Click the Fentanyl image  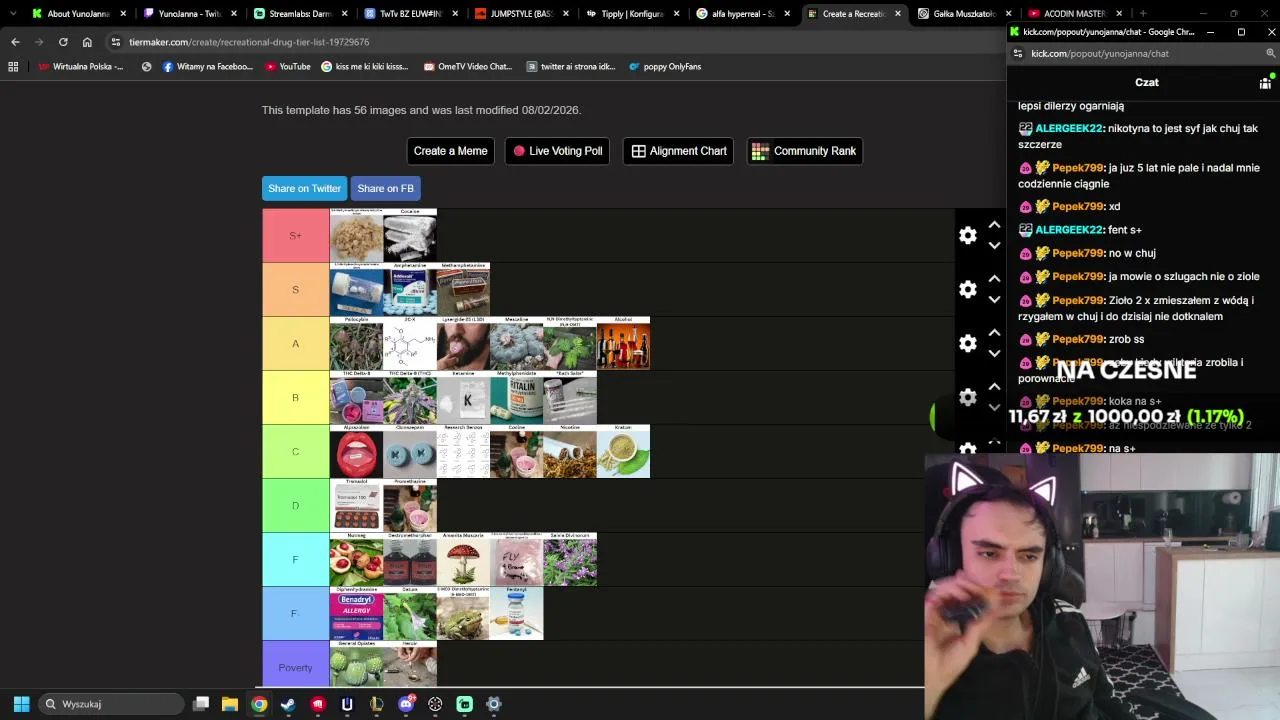pos(517,613)
